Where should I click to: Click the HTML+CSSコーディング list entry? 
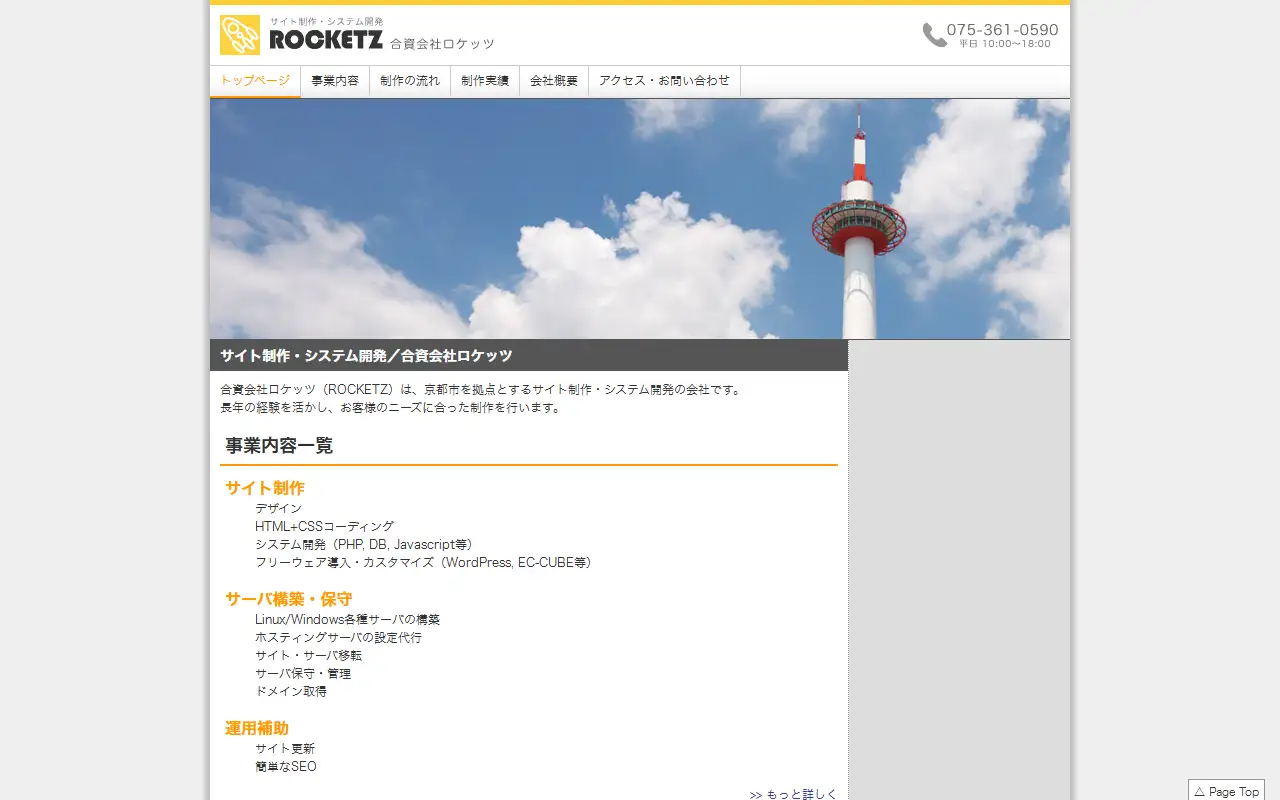(325, 526)
